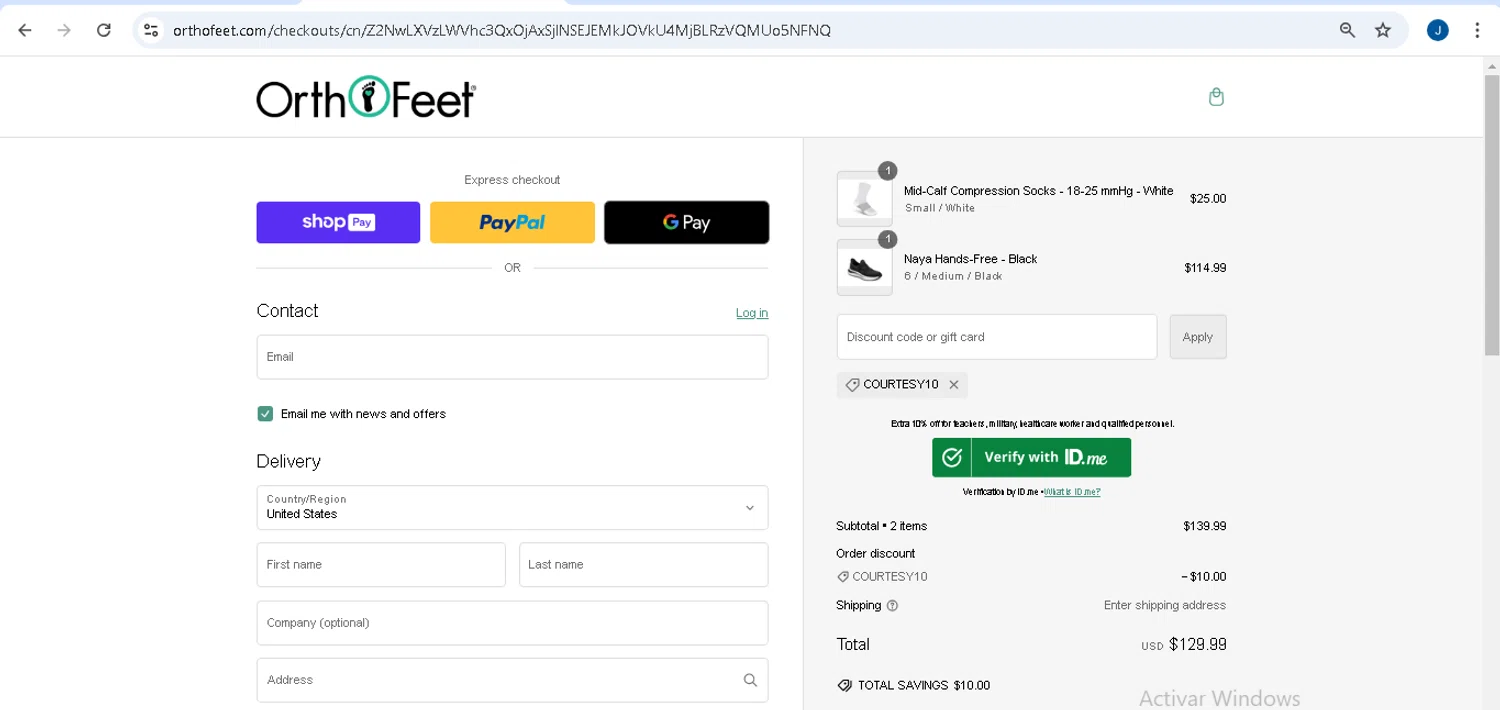Image resolution: width=1500 pixels, height=710 pixels.
Task: Click 'TOTAL SAVINGS $10.00' text
Action: click(924, 685)
